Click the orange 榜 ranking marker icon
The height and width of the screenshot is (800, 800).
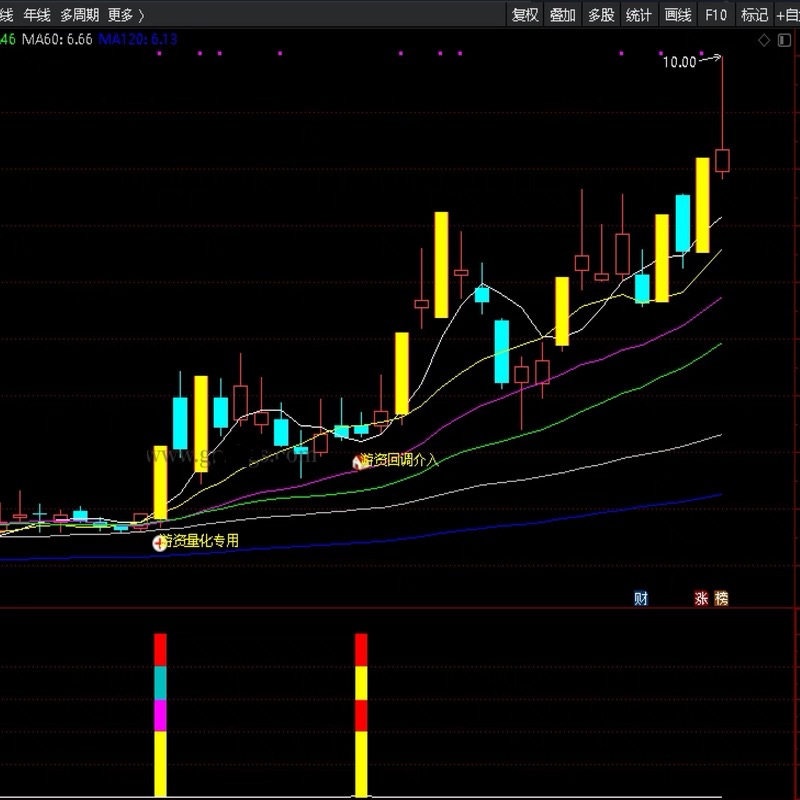click(721, 598)
